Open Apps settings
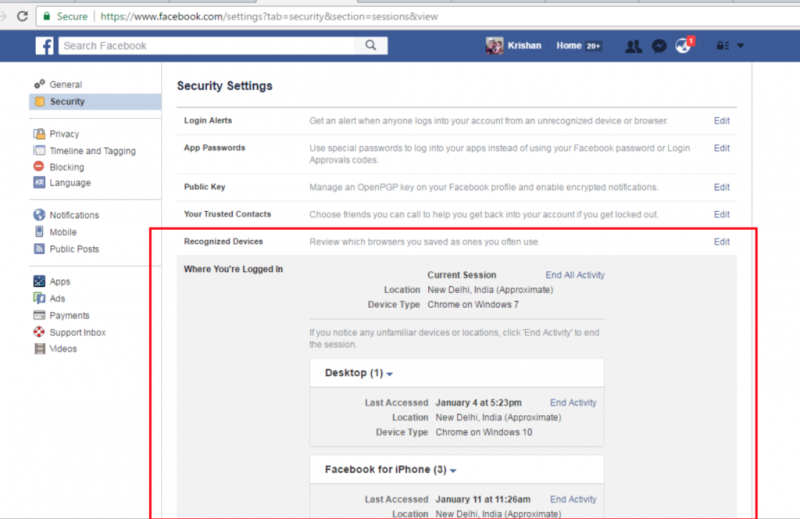Screen dimensions: 800x519 60,281
